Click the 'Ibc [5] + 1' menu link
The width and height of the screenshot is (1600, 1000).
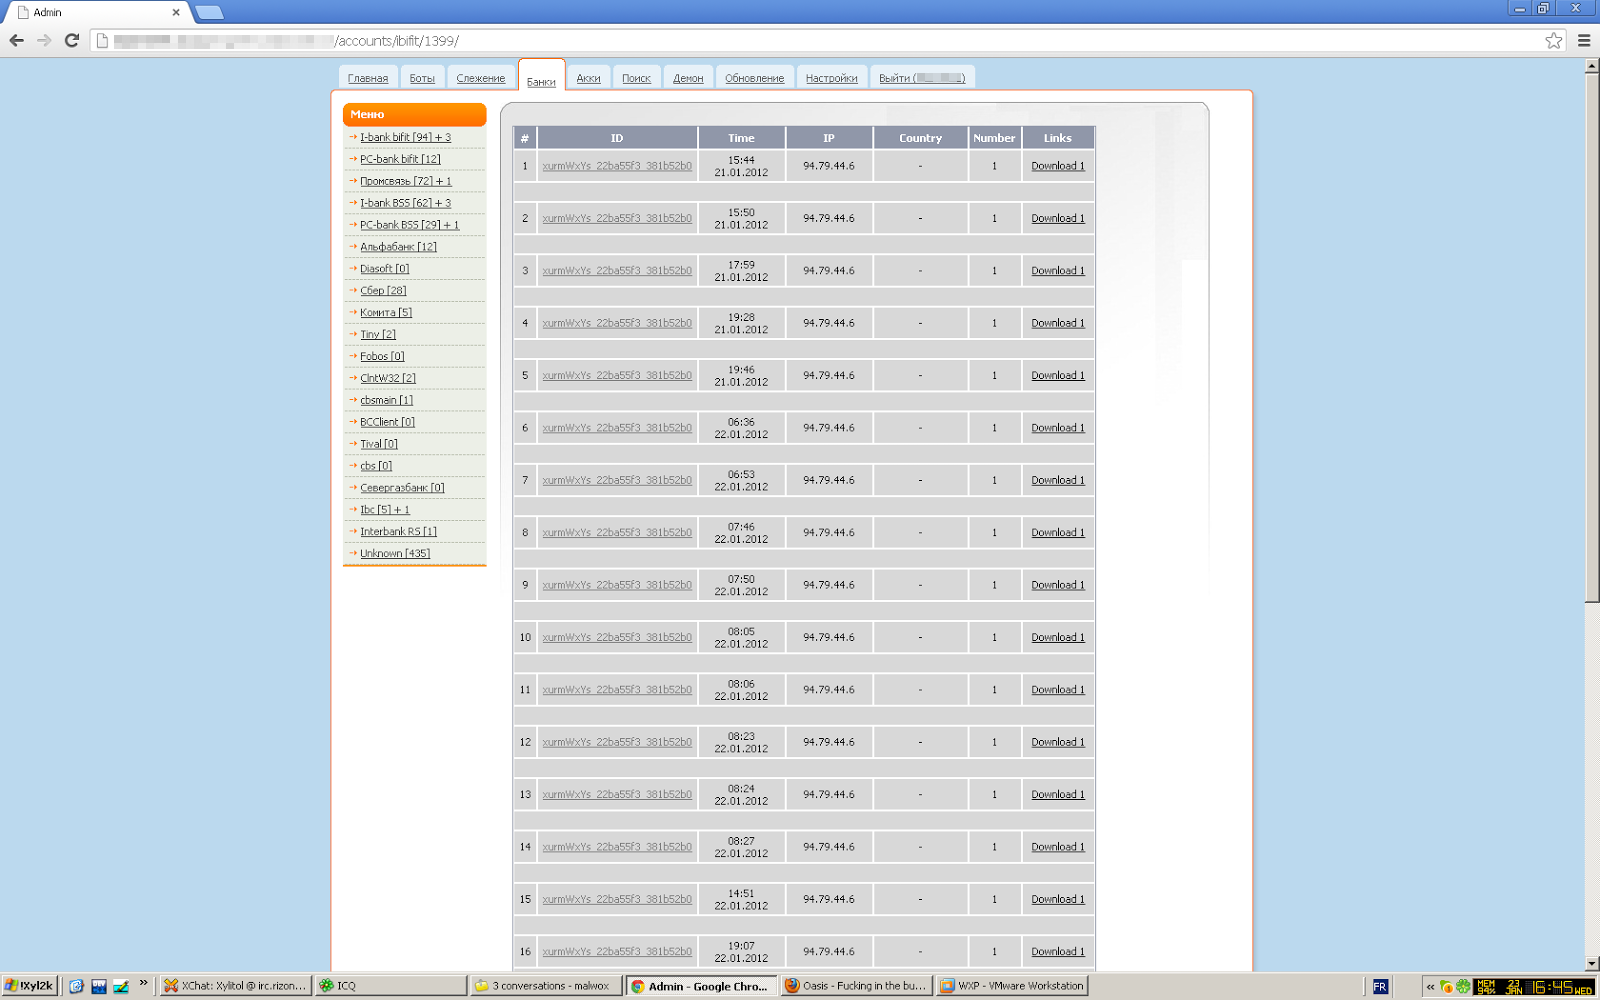pos(385,511)
